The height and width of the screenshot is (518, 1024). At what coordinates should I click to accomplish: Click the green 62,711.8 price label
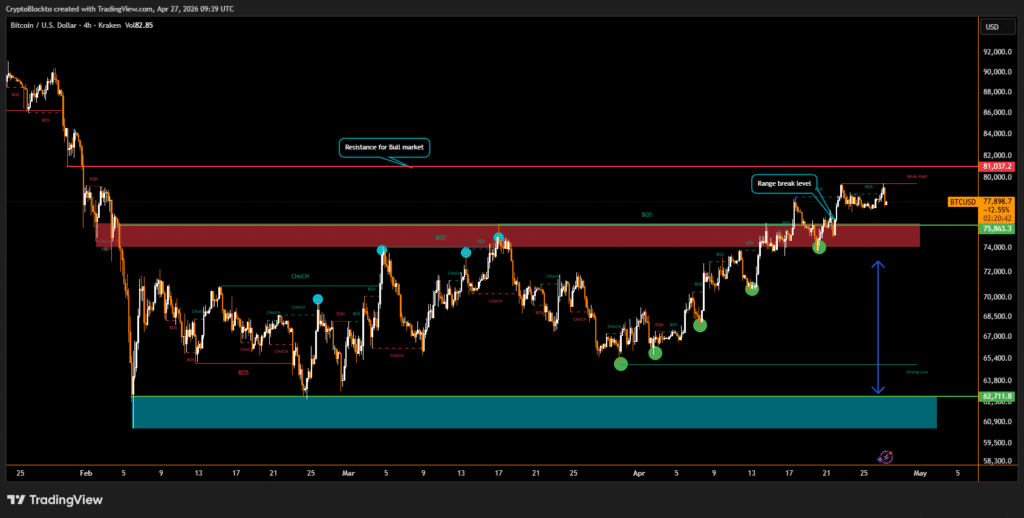pos(998,396)
